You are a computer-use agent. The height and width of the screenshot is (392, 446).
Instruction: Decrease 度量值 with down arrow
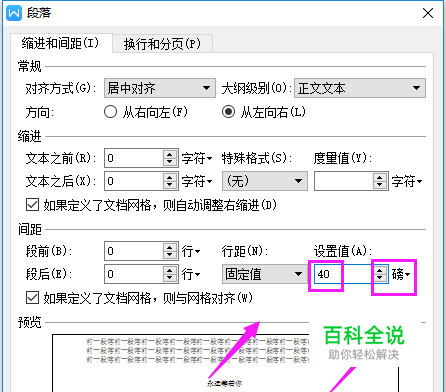[x=380, y=185]
